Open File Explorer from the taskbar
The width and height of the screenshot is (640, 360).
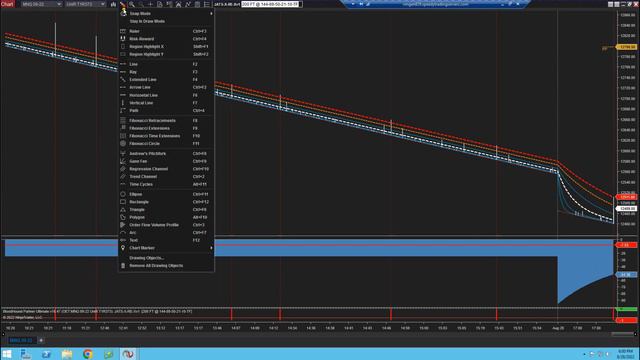click(67, 354)
